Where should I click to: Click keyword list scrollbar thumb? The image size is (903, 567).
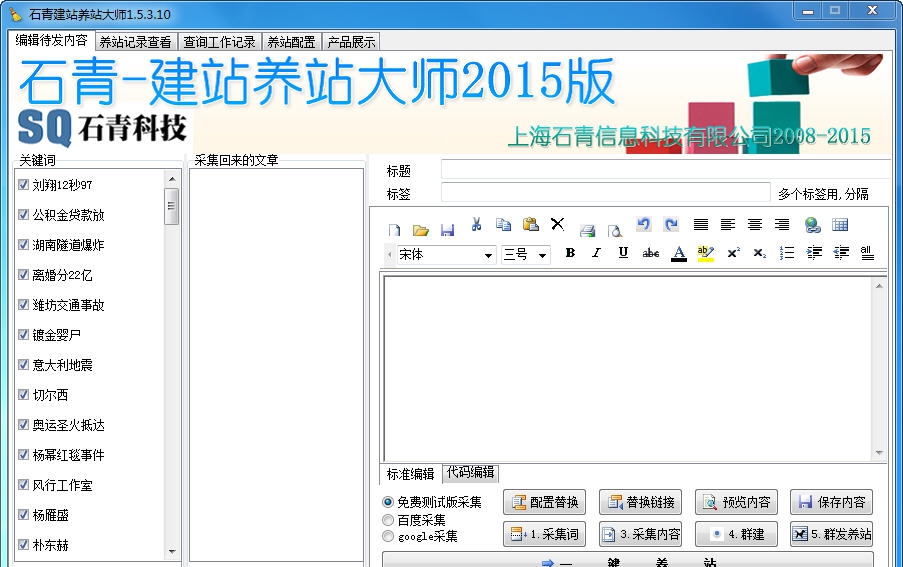tap(172, 206)
